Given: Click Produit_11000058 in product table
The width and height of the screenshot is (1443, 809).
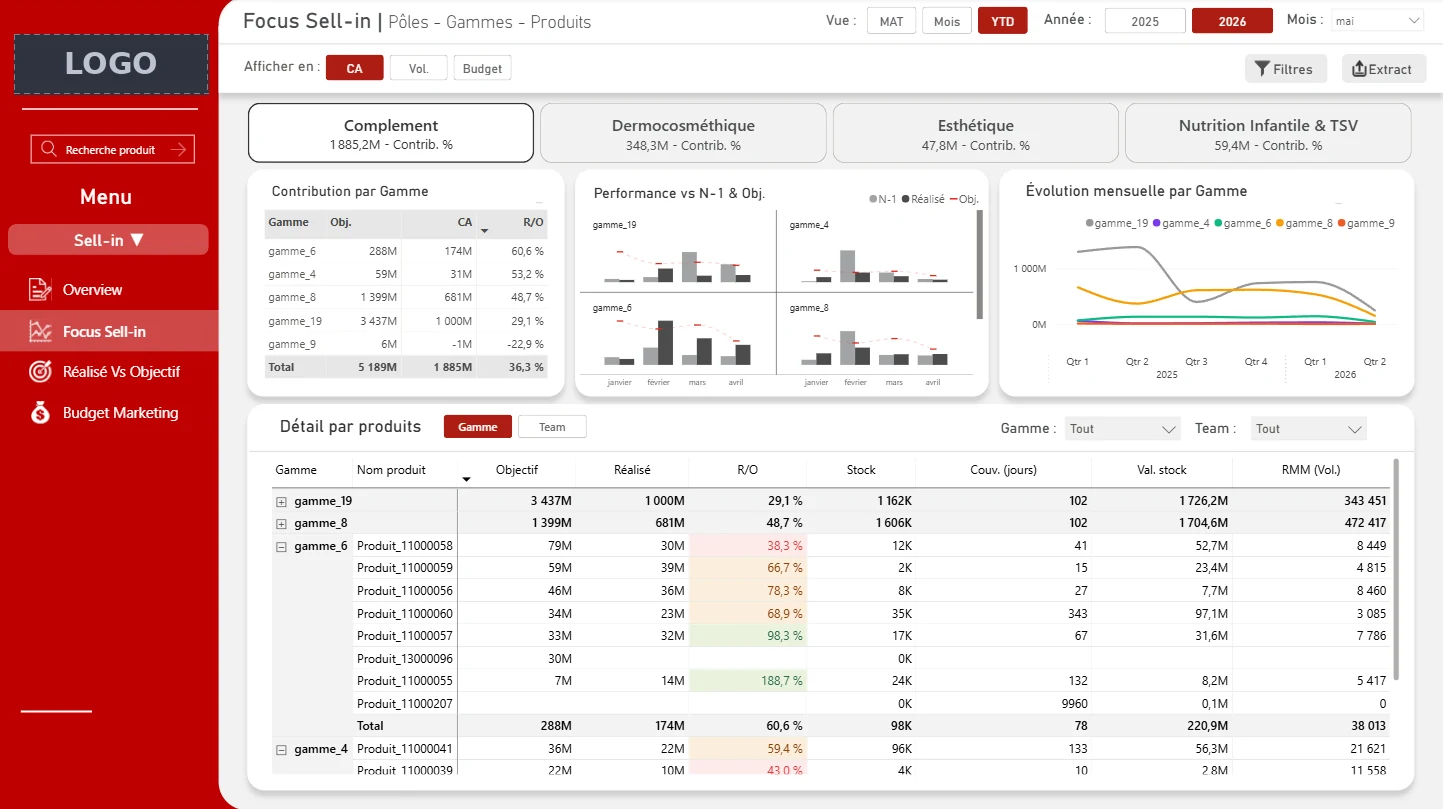Looking at the screenshot, I should coord(405,546).
